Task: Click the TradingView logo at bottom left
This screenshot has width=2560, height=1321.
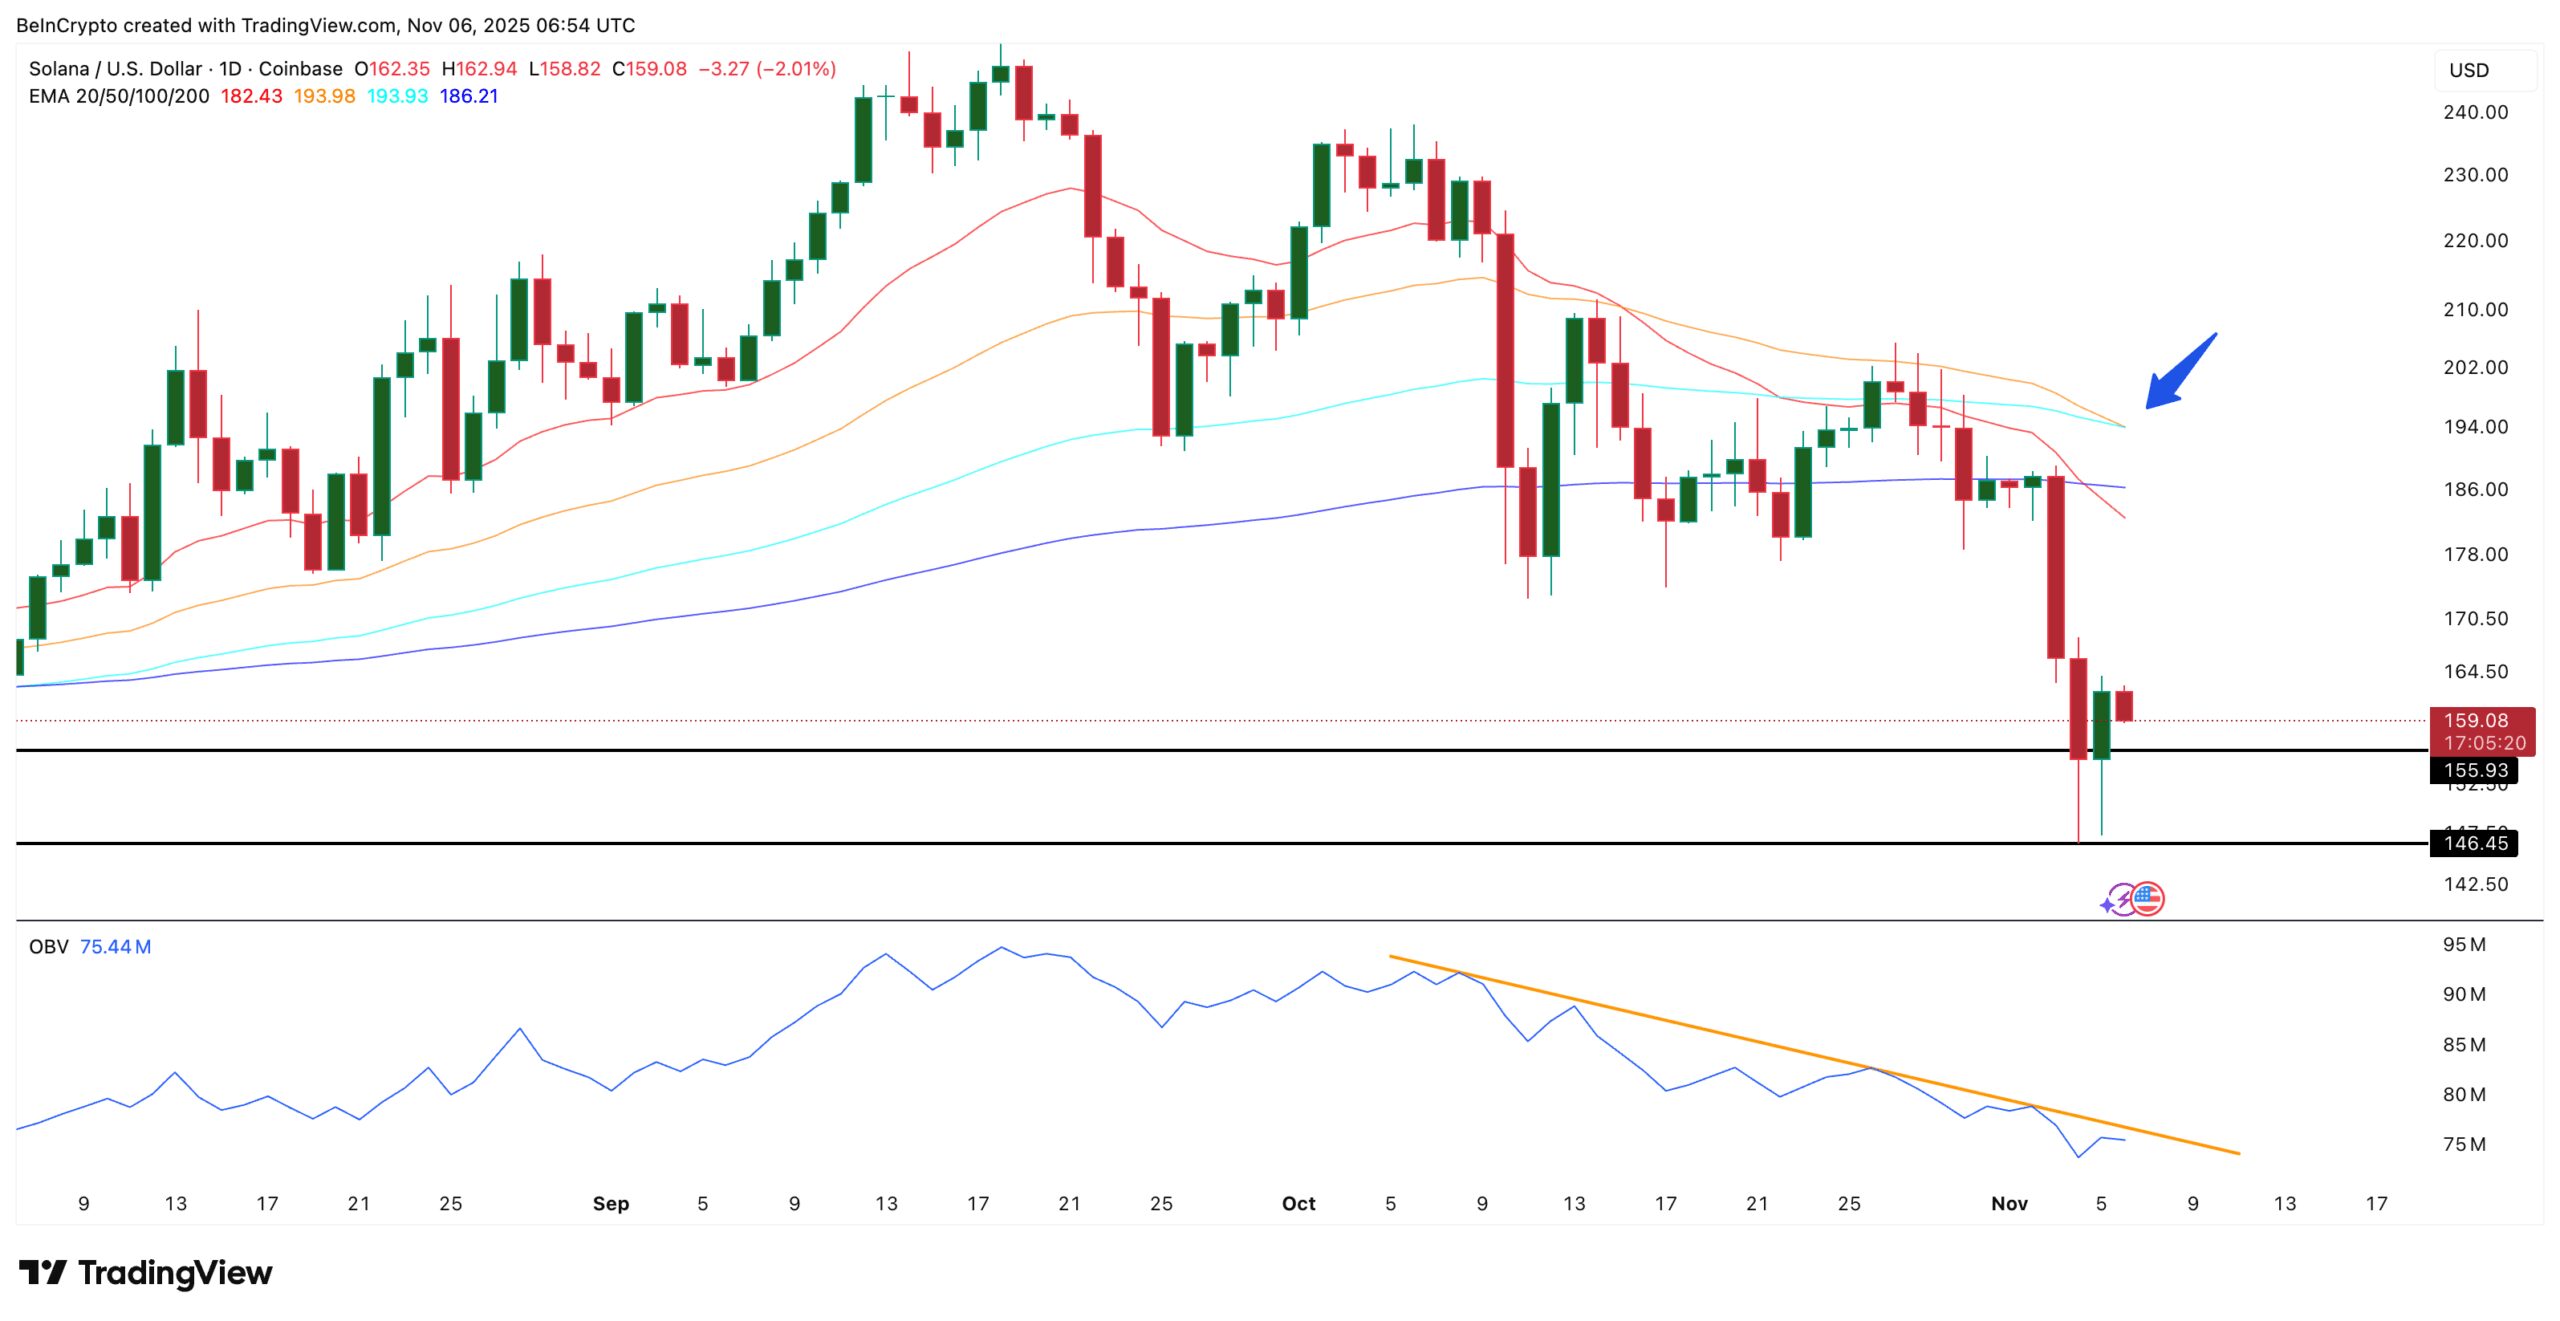Action: point(145,1273)
